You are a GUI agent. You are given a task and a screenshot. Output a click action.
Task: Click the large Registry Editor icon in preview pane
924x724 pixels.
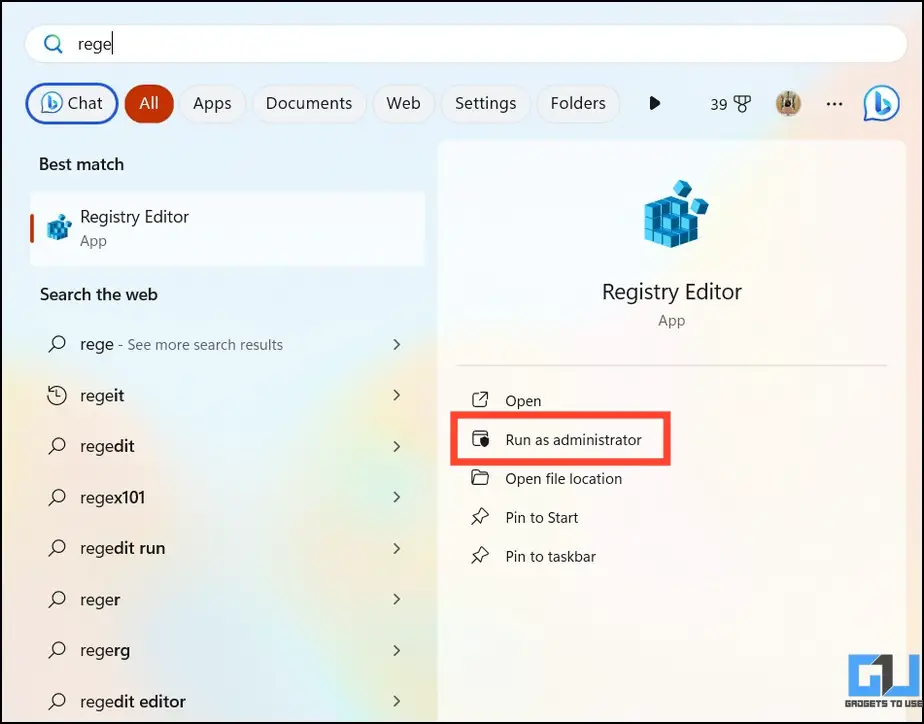click(x=675, y=213)
